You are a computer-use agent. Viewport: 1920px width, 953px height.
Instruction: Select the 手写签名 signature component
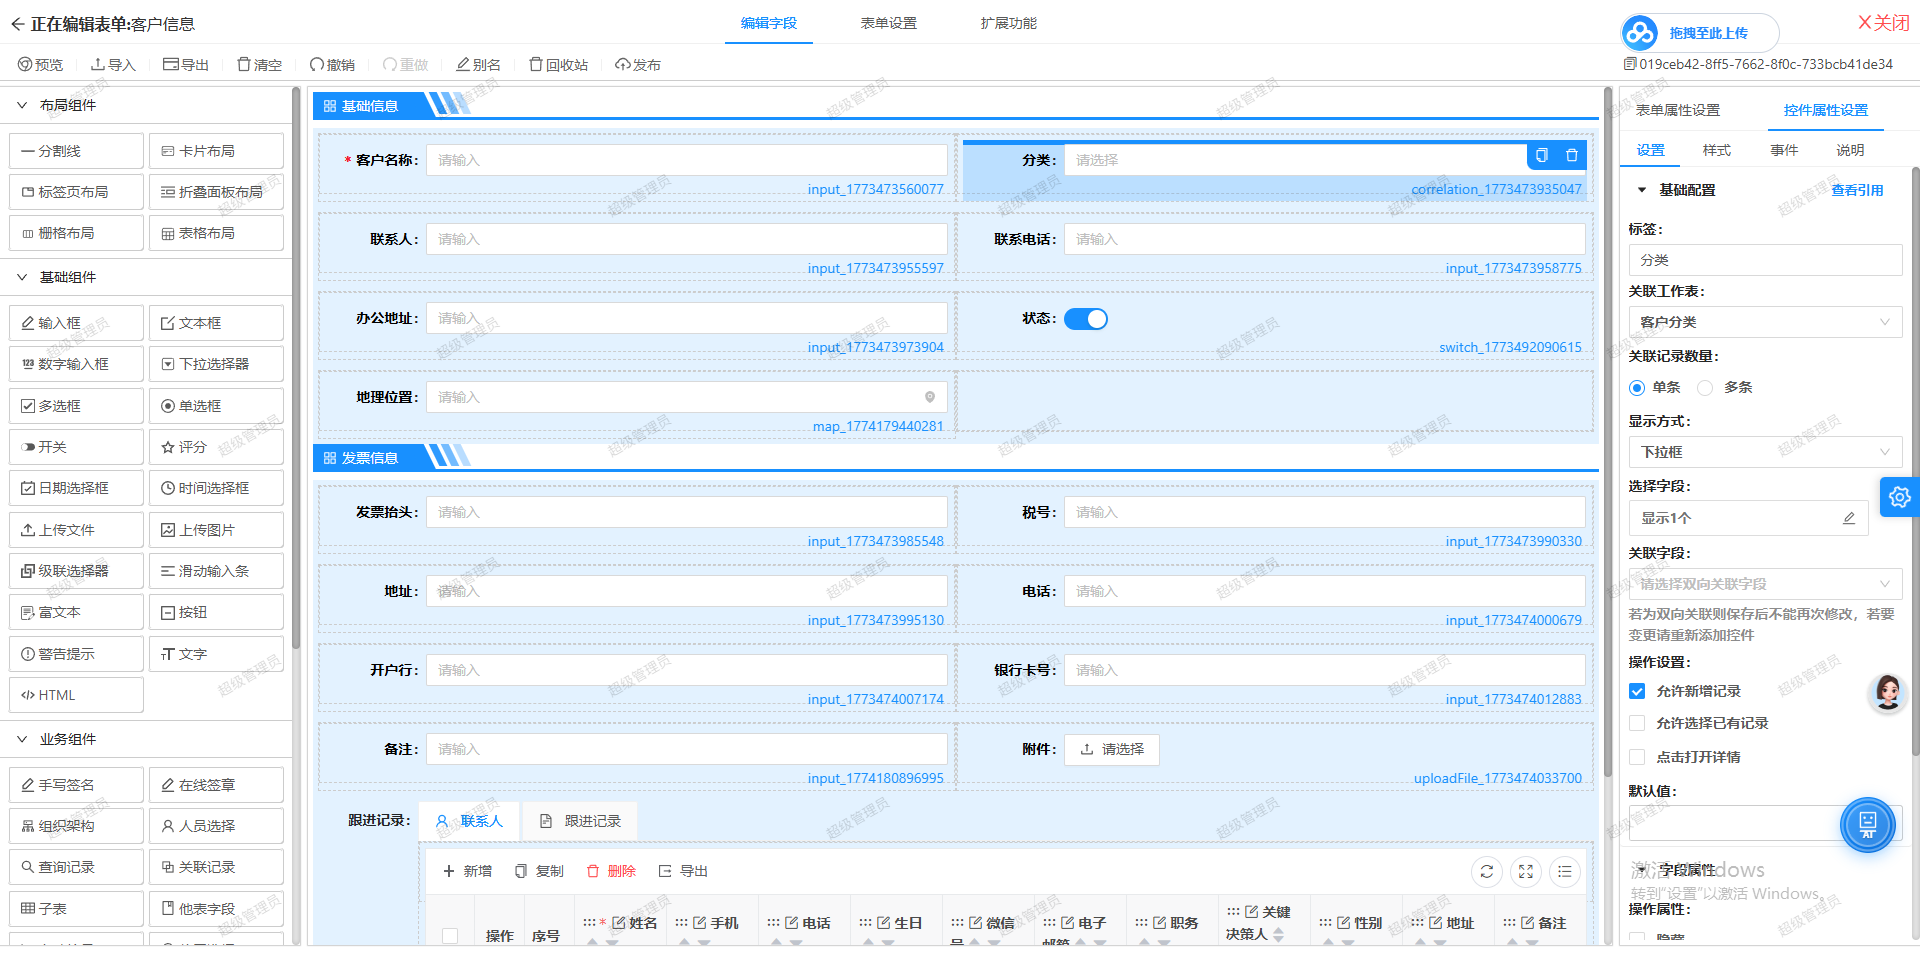76,785
